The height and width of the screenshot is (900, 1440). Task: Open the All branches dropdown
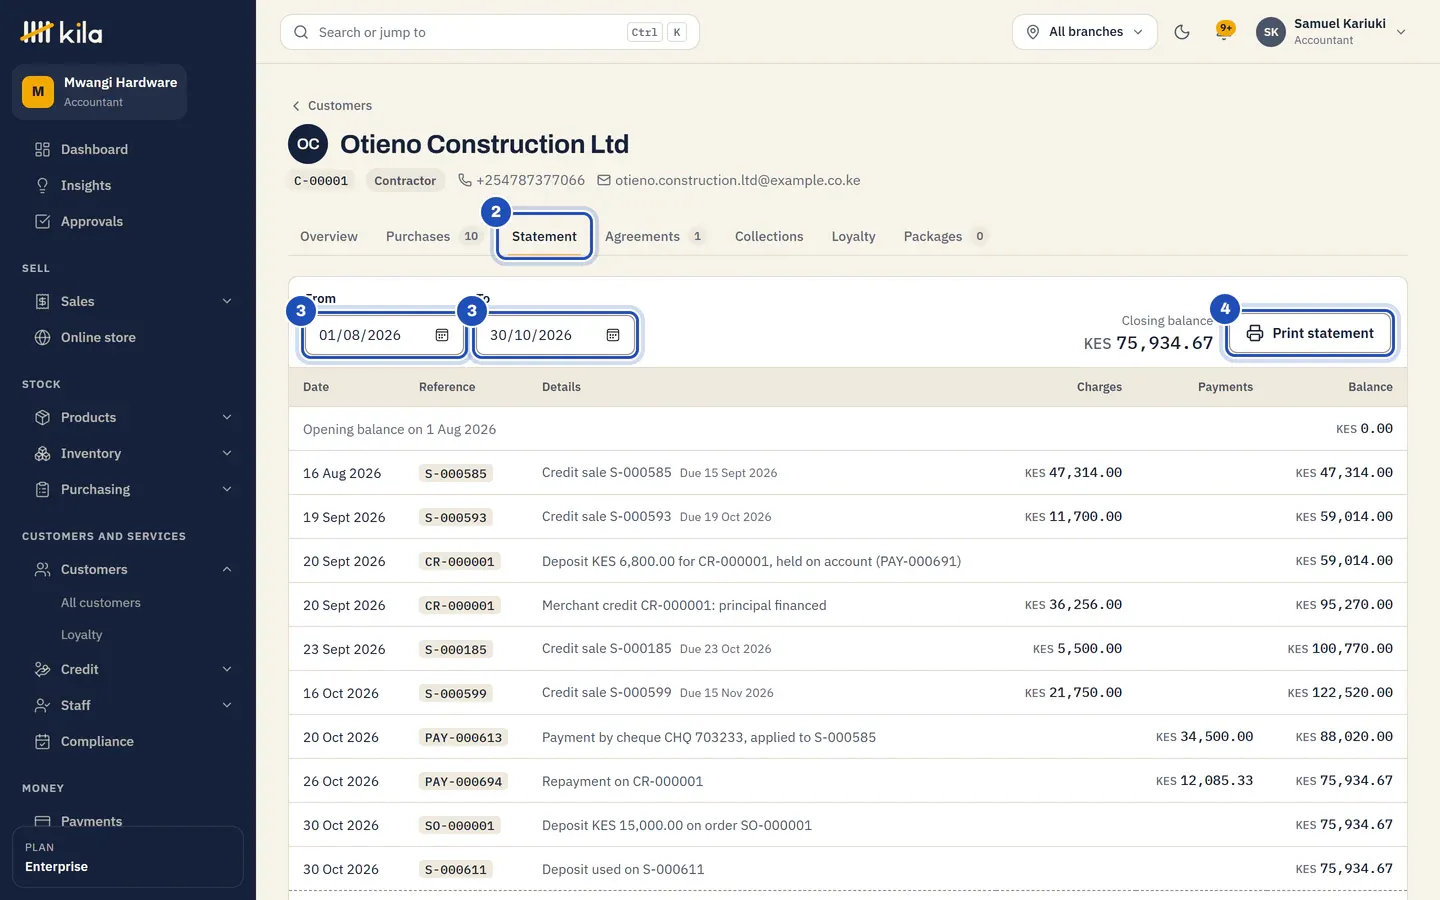click(1085, 32)
